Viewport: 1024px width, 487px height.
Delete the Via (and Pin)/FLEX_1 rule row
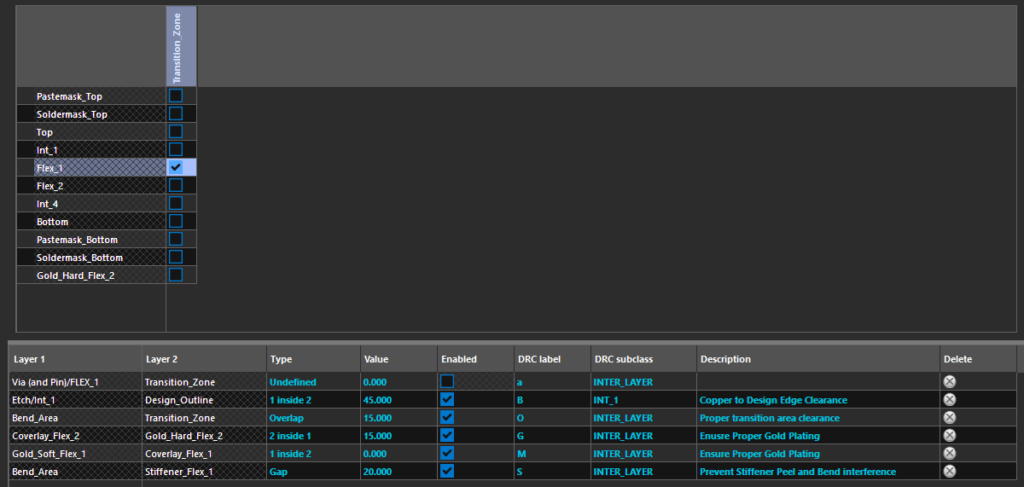pyautogui.click(x=950, y=382)
